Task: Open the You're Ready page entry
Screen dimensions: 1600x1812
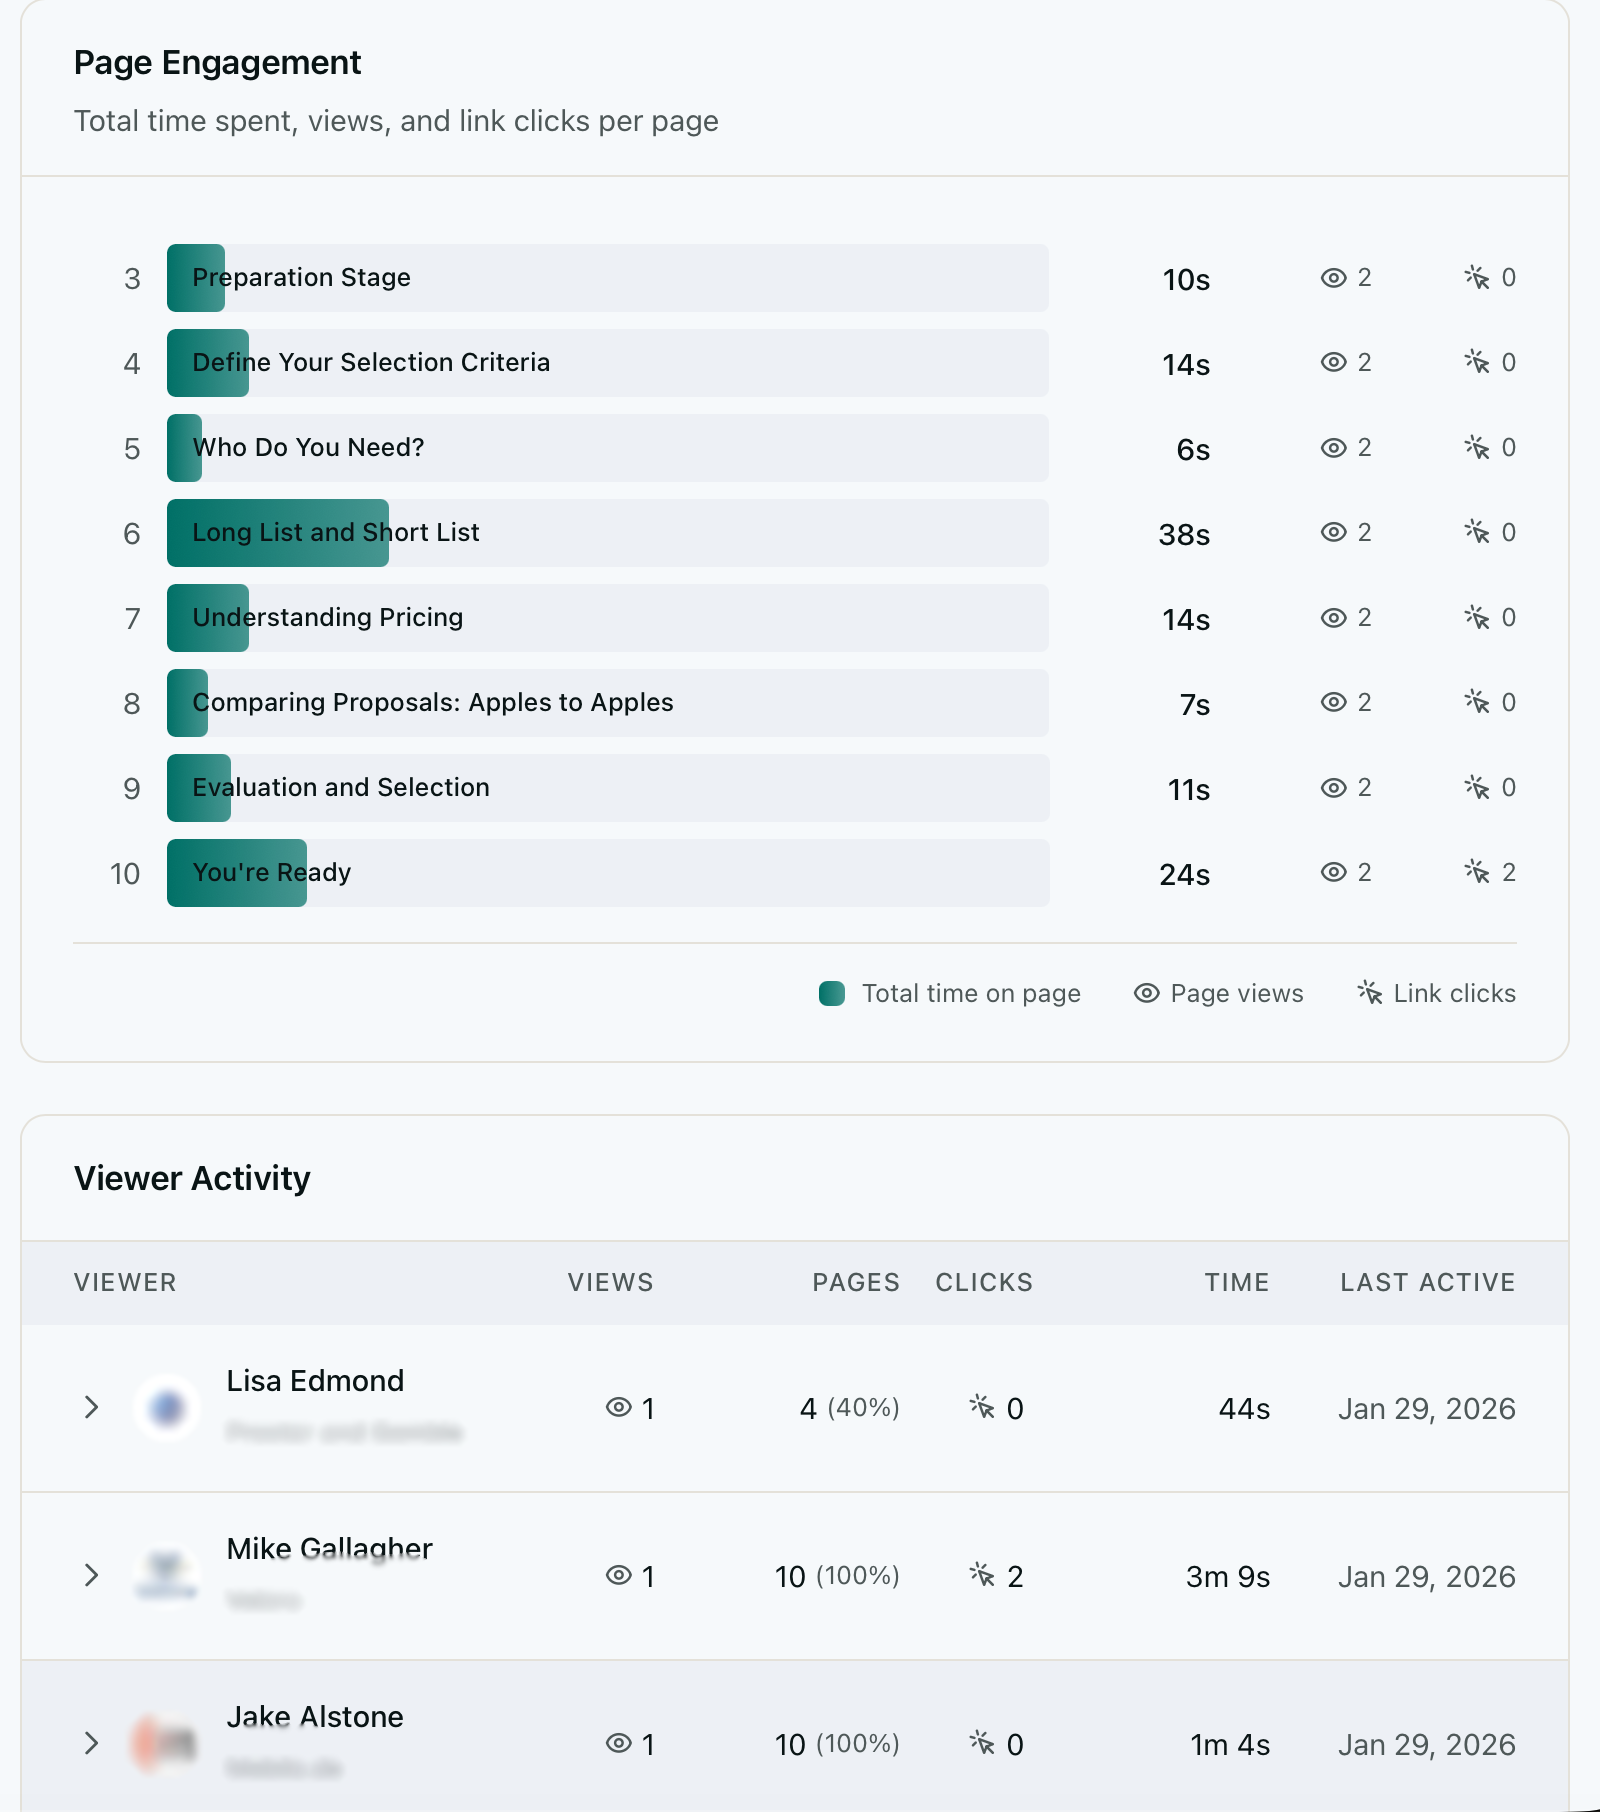Action: pos(605,872)
